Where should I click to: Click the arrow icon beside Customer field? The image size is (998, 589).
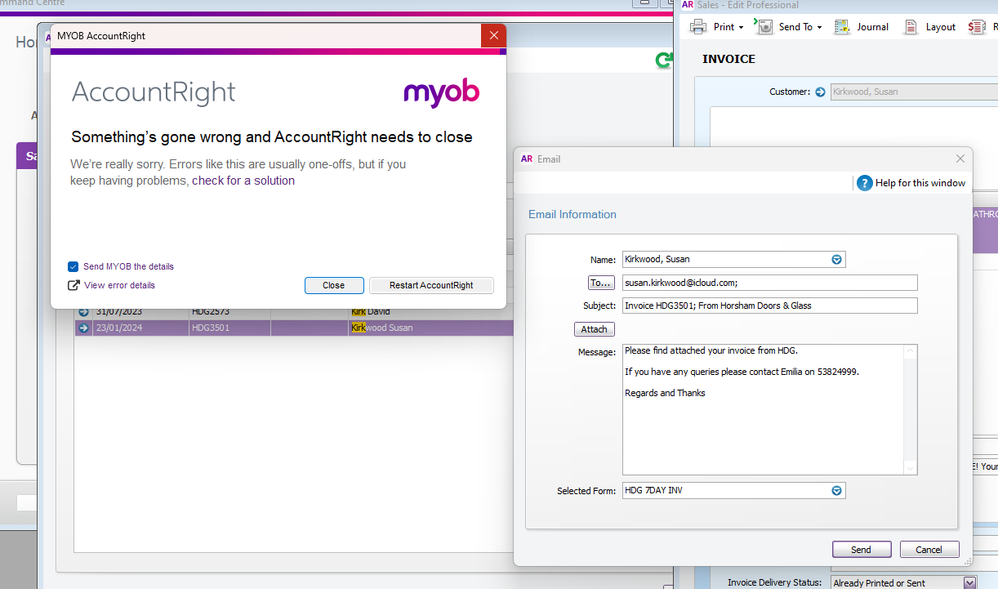pyautogui.click(x=820, y=92)
